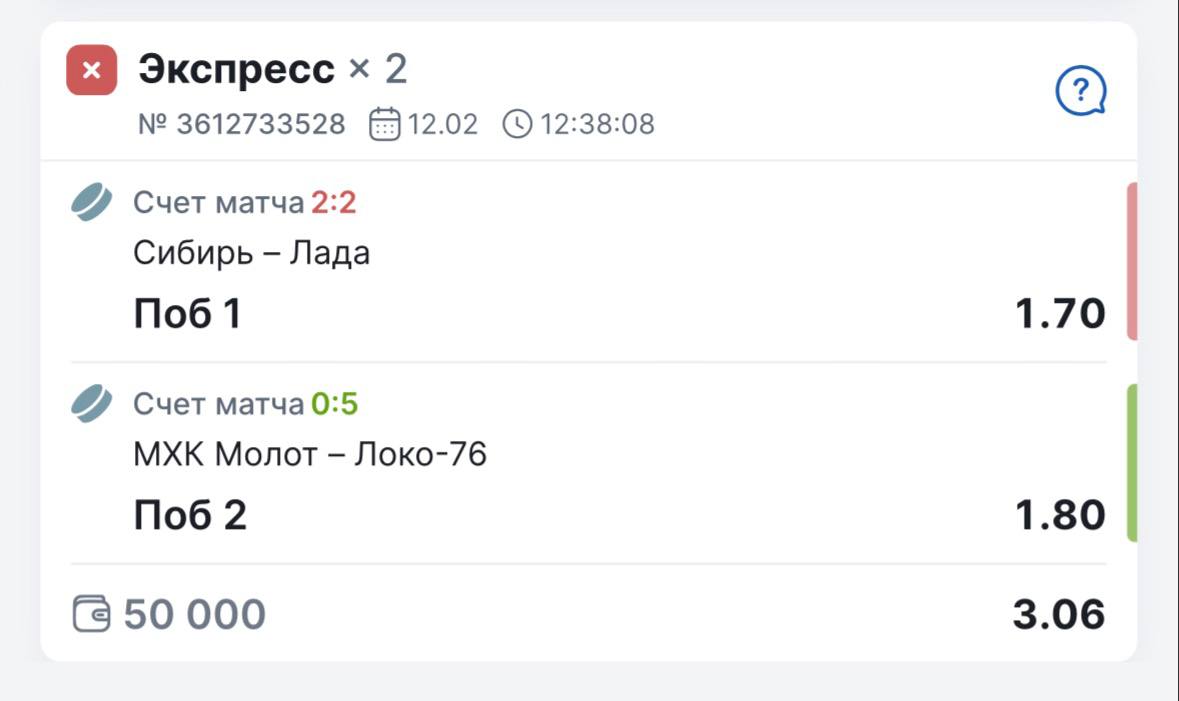Viewport: 1179px width, 701px height.
Task: Click the red match score 2:2
Action: pyautogui.click(x=333, y=204)
